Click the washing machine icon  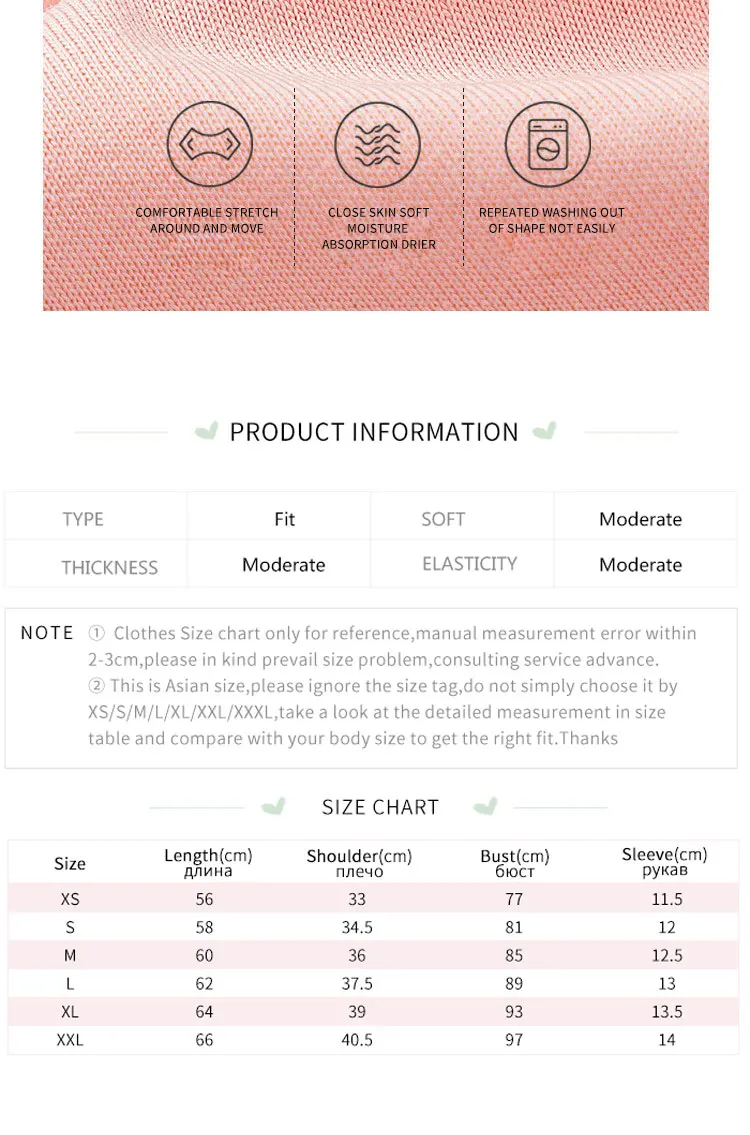point(547,145)
